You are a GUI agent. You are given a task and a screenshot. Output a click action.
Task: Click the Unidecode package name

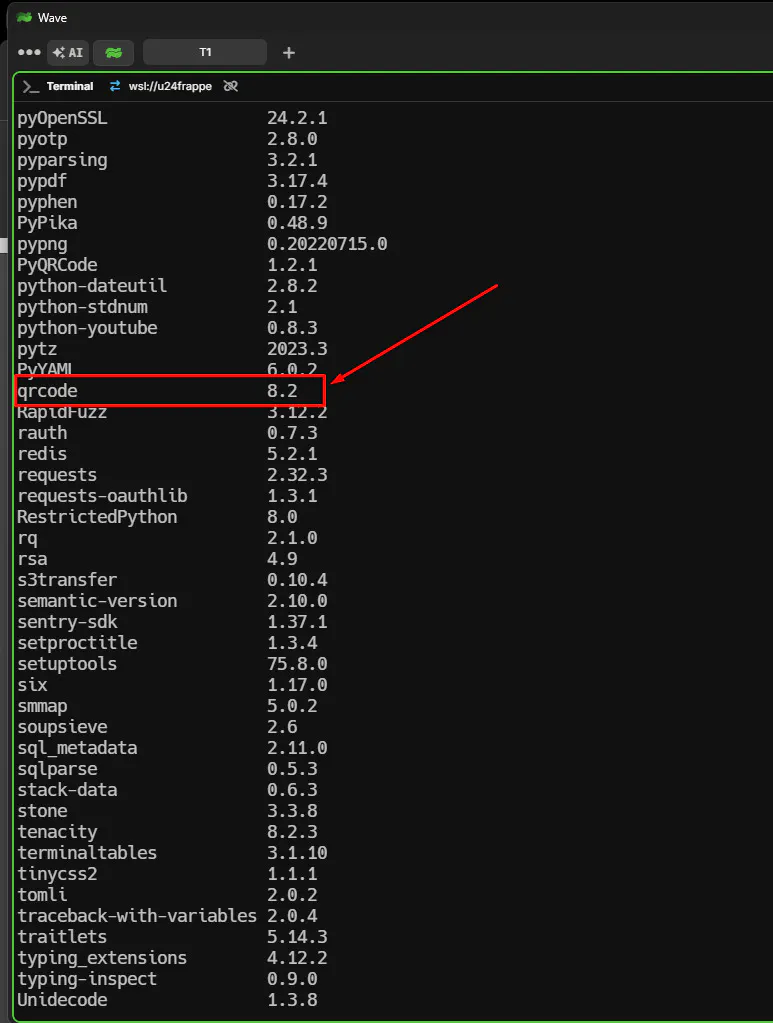[x=63, y=1000]
